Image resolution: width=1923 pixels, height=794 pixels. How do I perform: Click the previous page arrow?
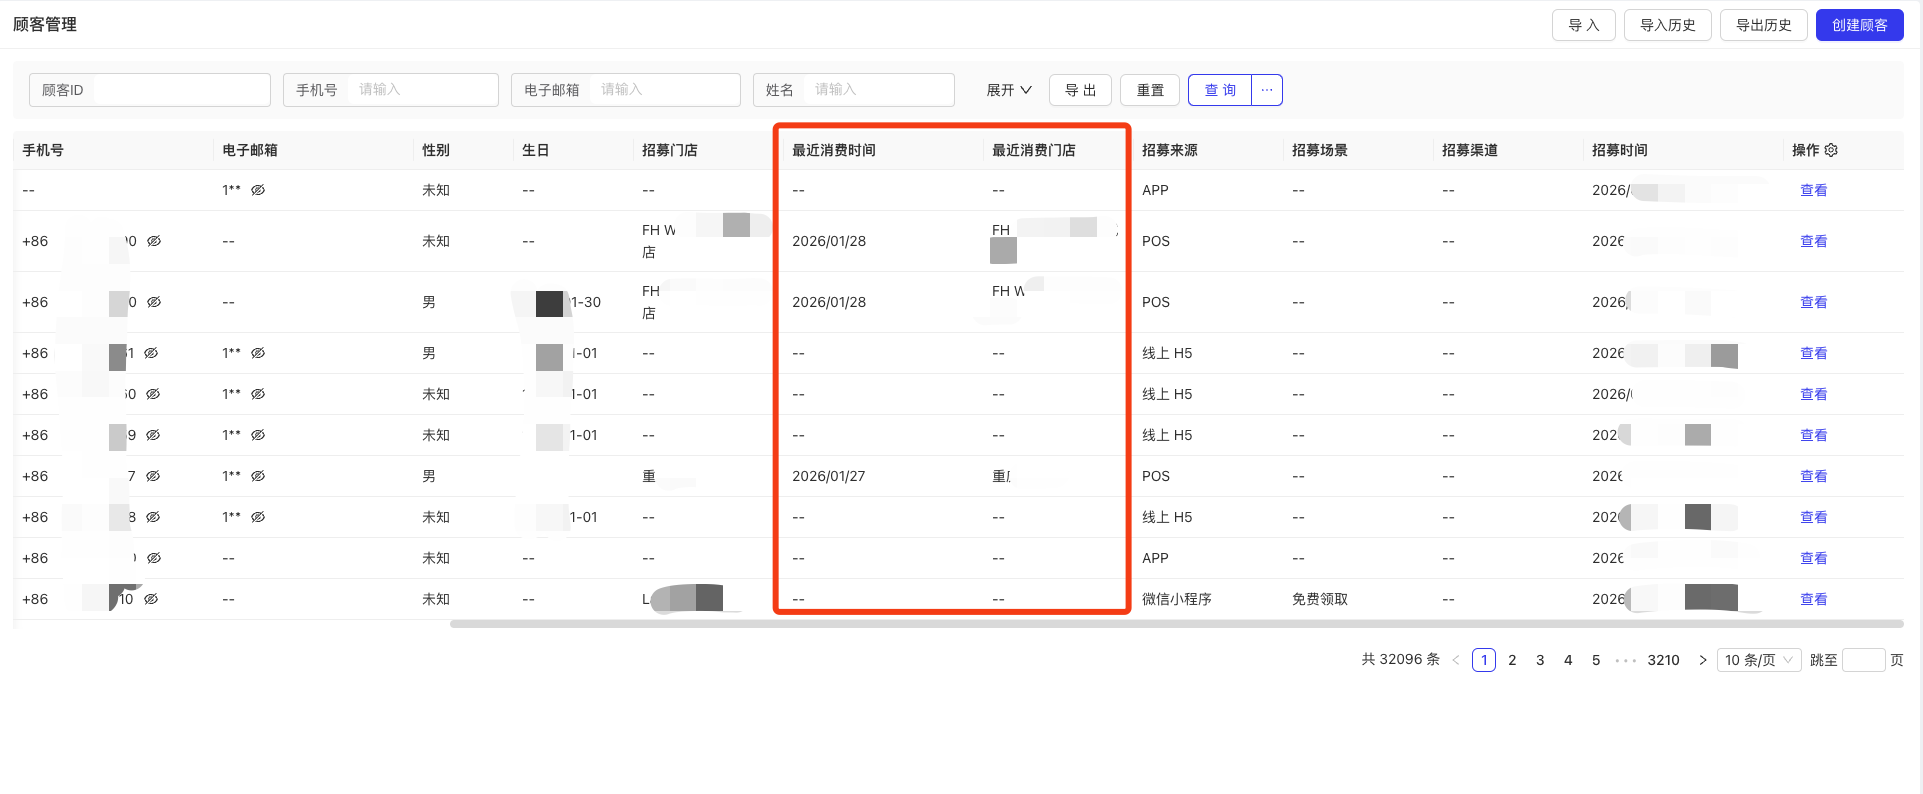pyautogui.click(x=1456, y=660)
